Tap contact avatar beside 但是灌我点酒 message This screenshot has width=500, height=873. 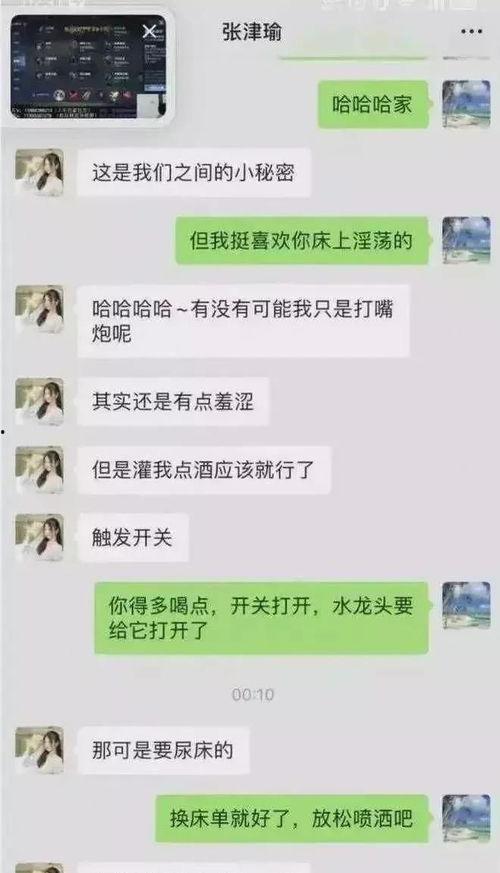40,470
